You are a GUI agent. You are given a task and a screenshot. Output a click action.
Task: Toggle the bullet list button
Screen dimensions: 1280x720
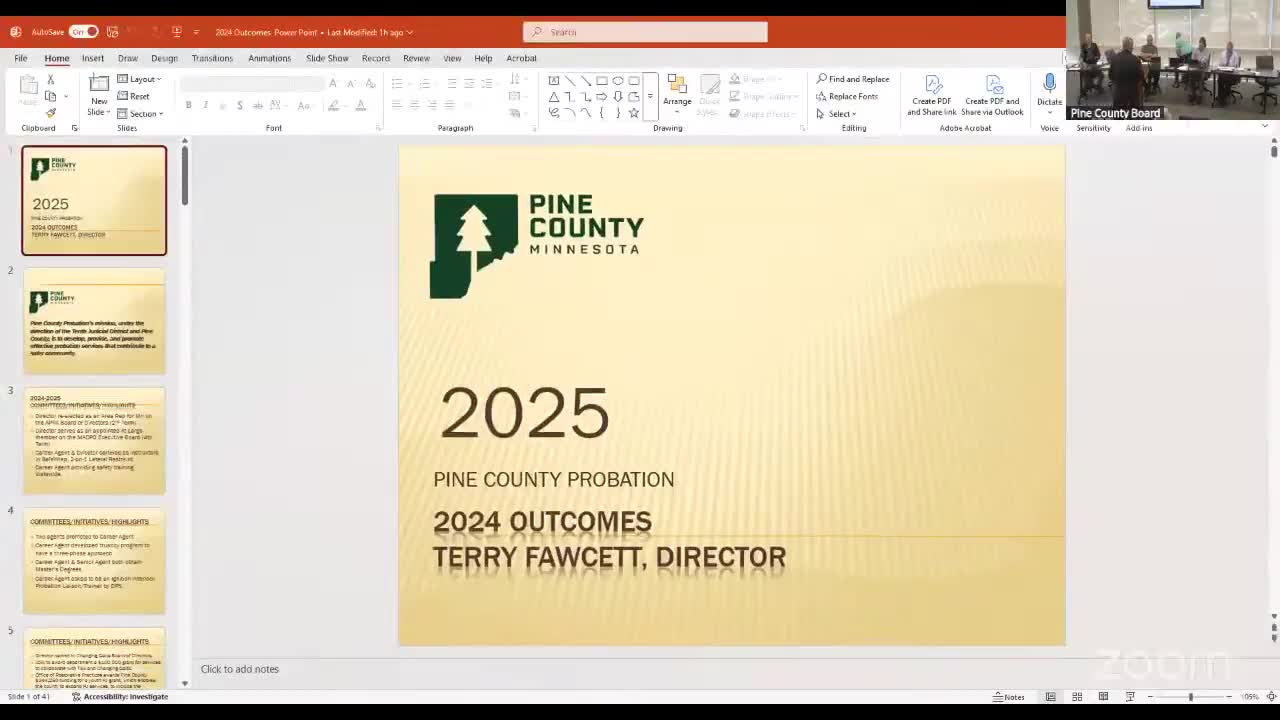coord(399,83)
